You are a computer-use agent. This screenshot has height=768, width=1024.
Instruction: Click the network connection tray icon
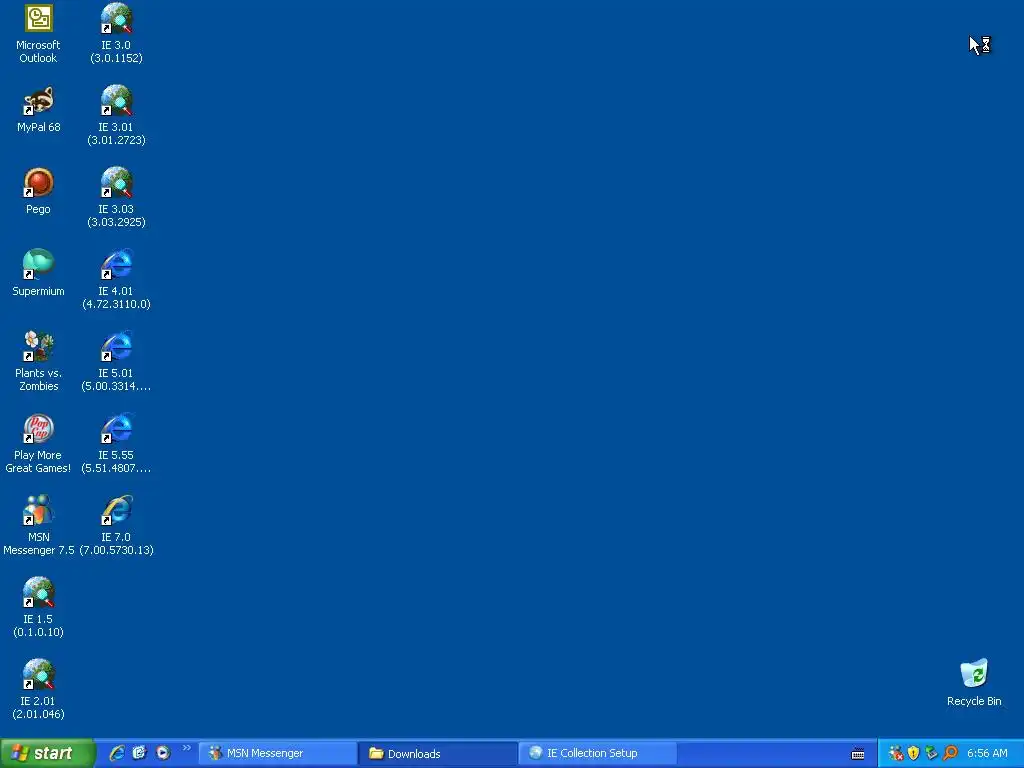[932, 754]
